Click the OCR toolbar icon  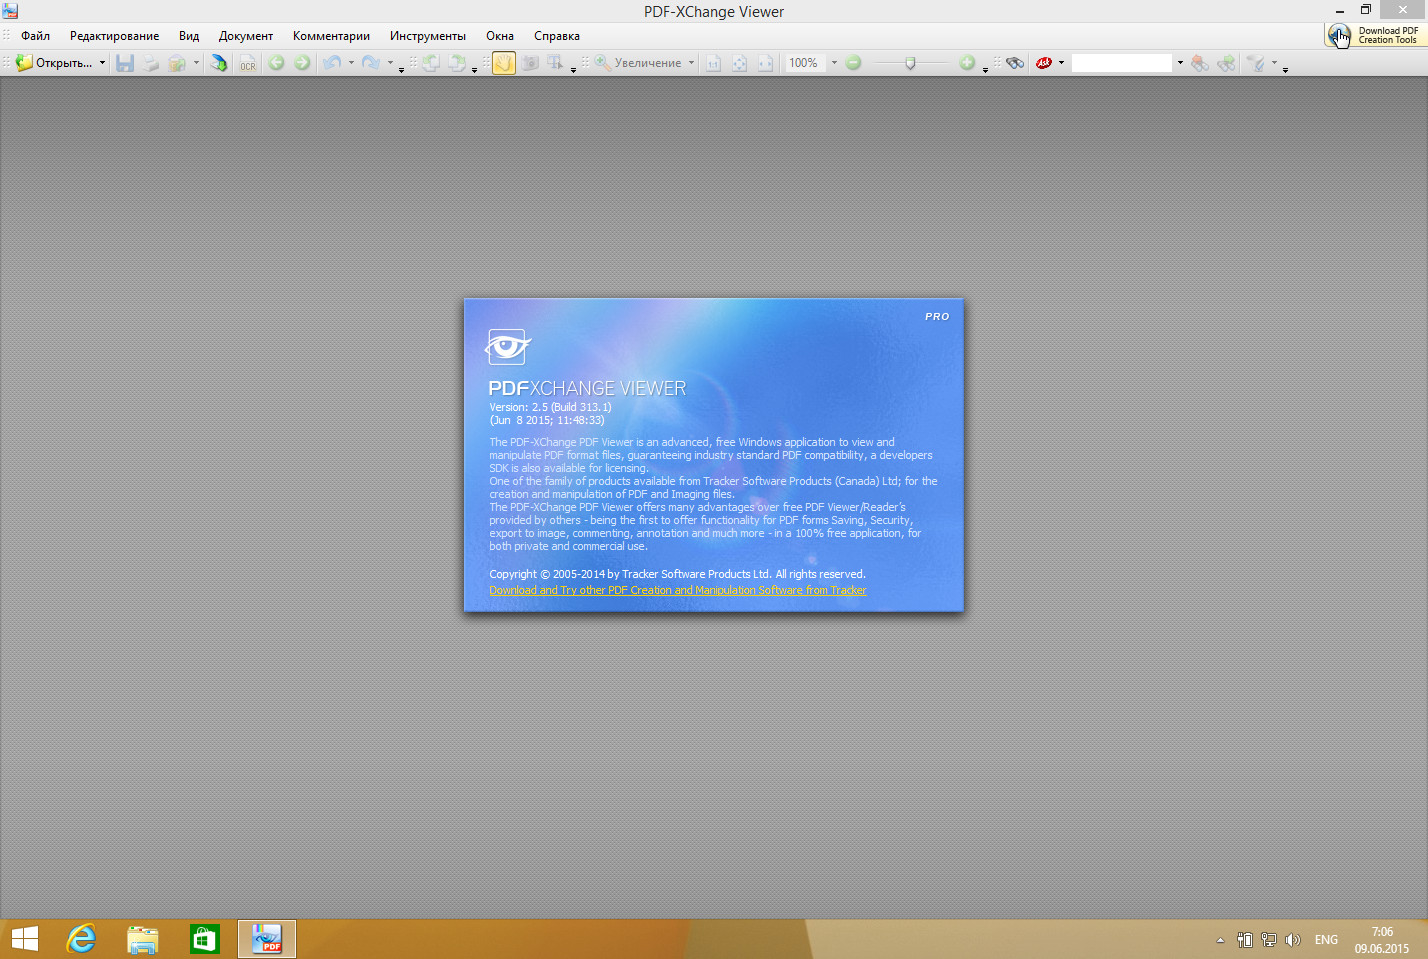pos(247,63)
